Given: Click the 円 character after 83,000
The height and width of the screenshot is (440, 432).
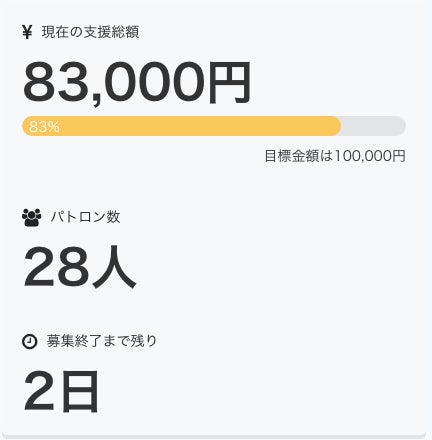Looking at the screenshot, I should (230, 83).
